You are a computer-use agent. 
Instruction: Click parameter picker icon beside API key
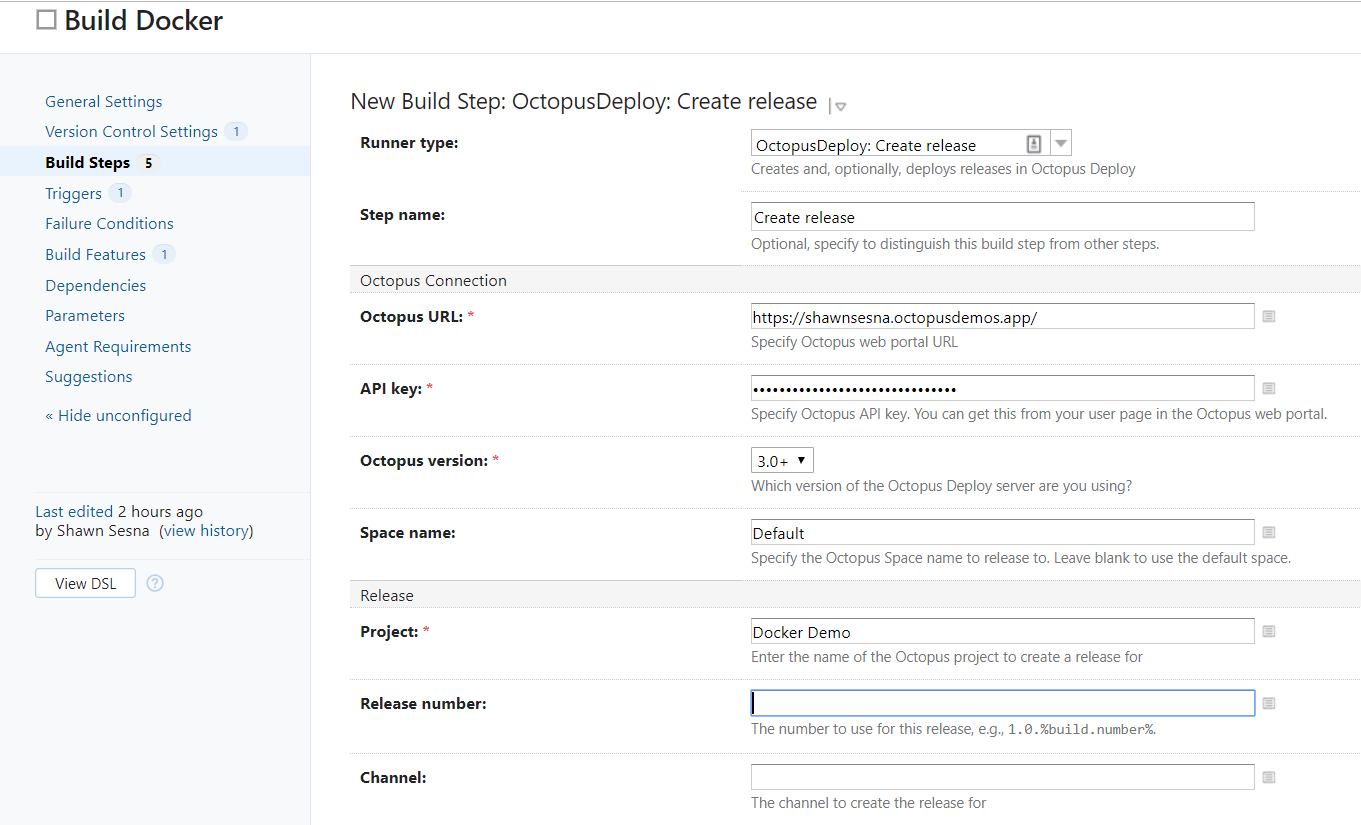(1268, 388)
